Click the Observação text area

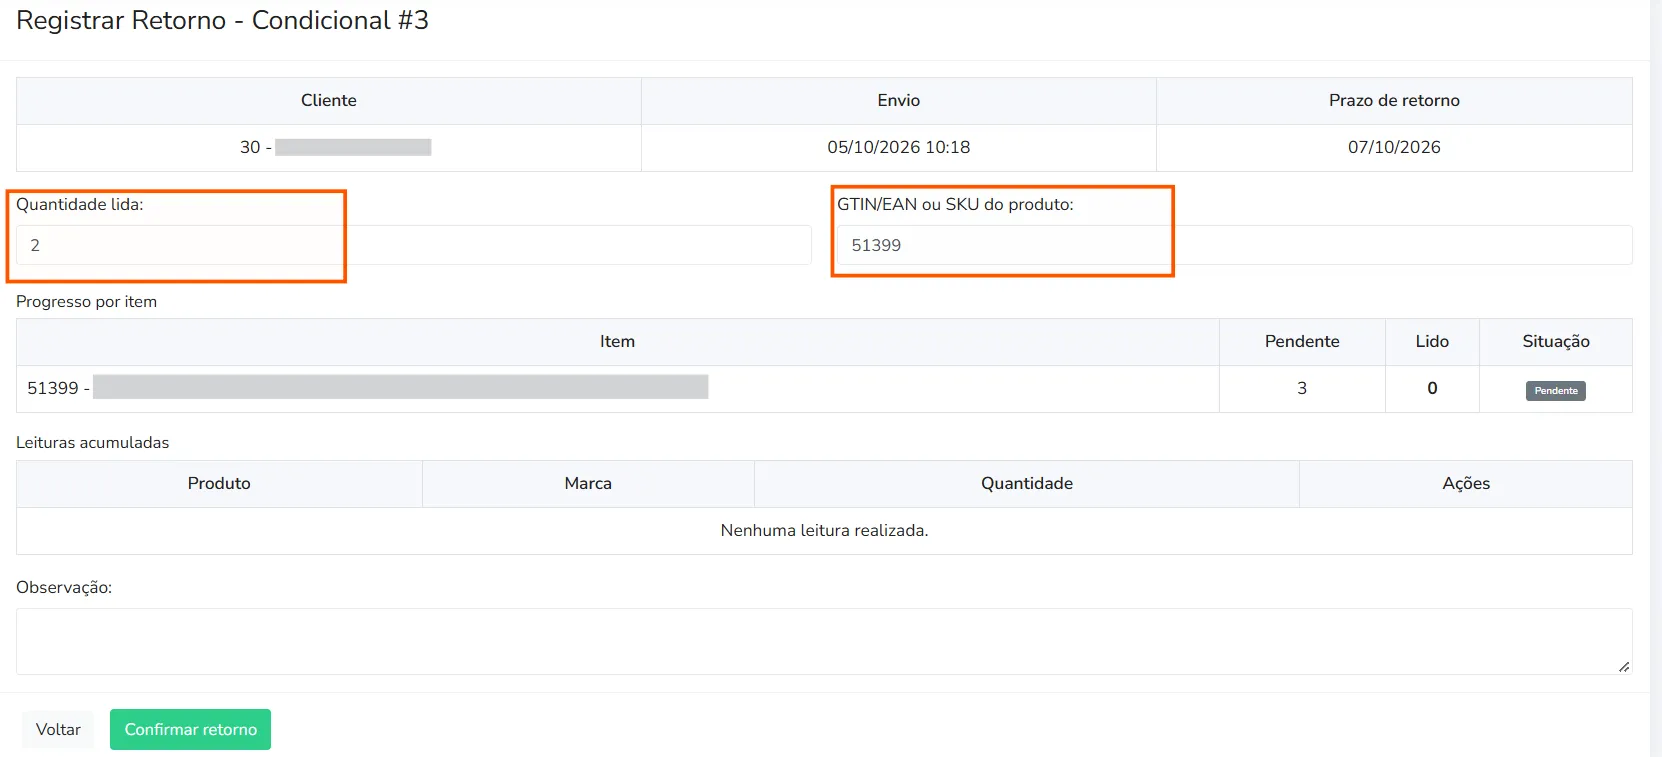pos(824,641)
